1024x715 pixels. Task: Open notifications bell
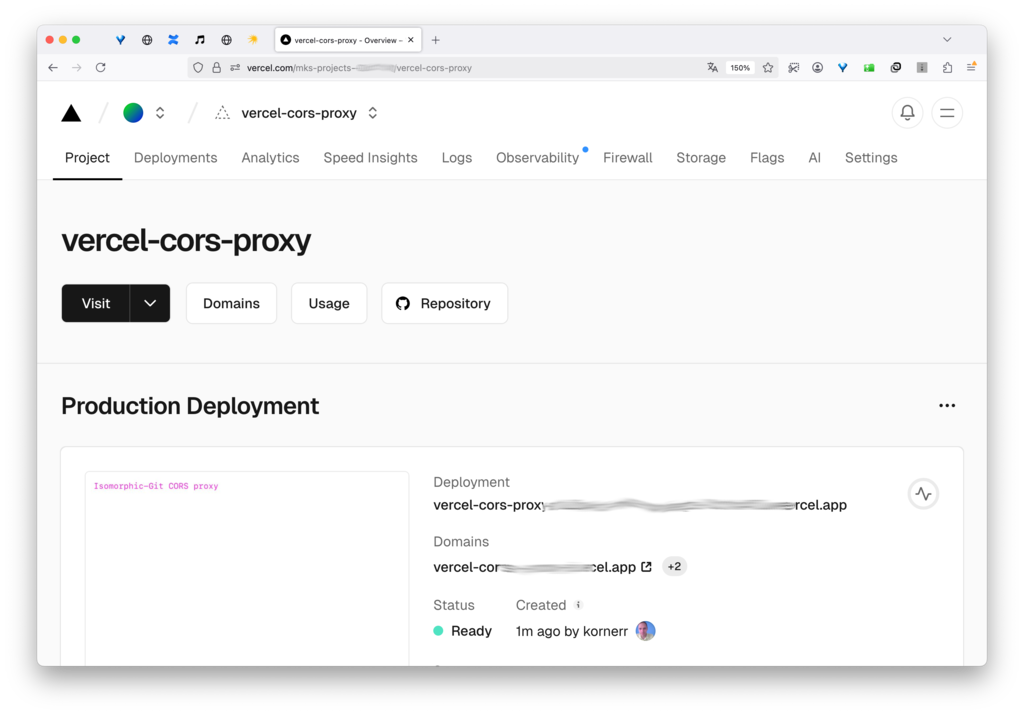tap(907, 113)
